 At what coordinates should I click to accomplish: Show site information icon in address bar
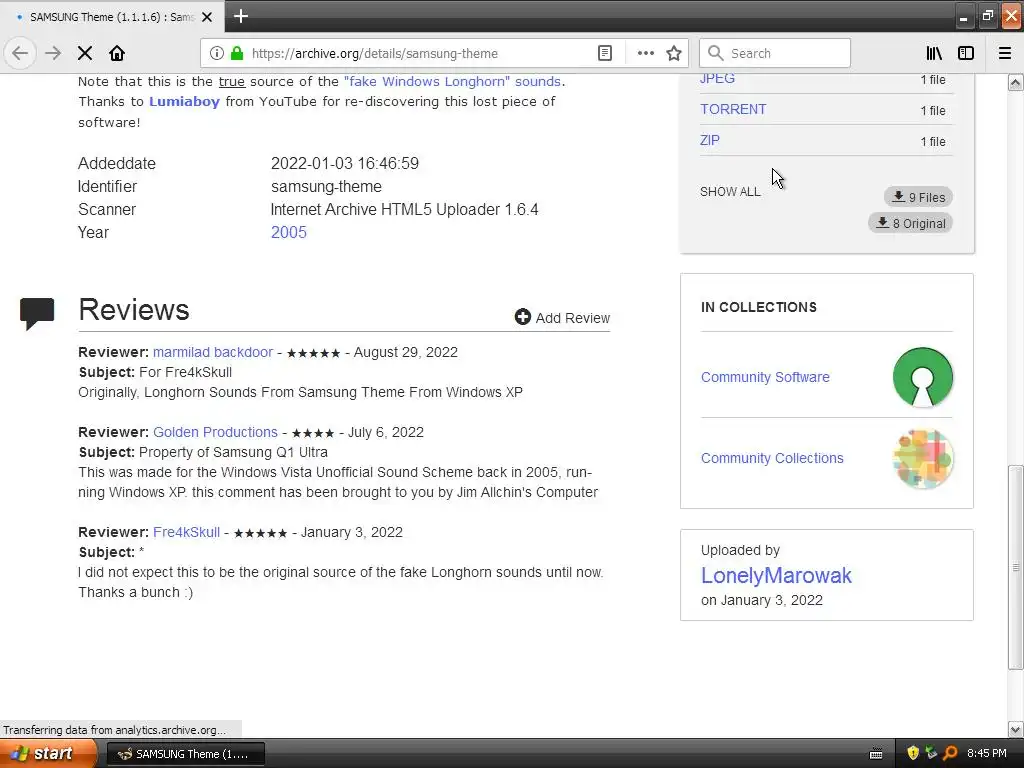point(217,53)
